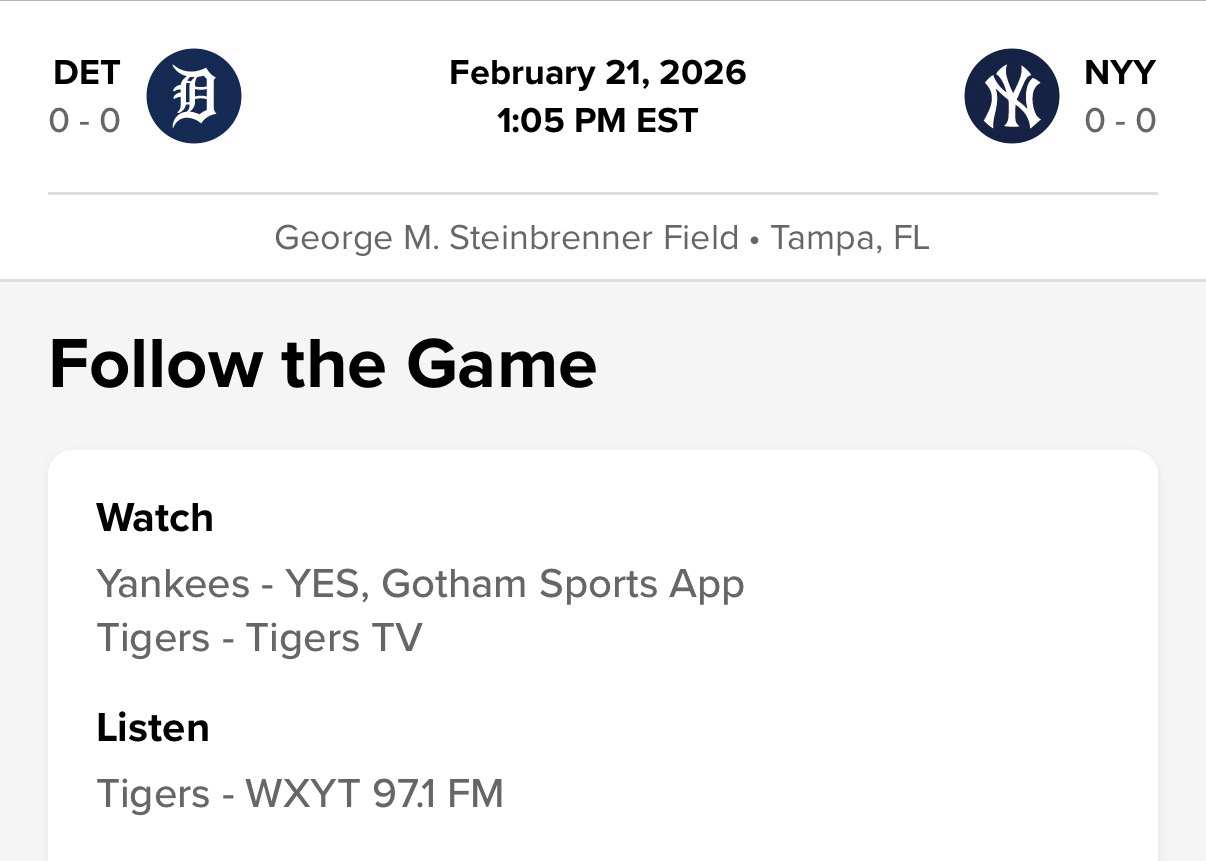Viewport: 1206px width, 861px height.
Task: Select the Listen section heading
Action: click(x=153, y=727)
